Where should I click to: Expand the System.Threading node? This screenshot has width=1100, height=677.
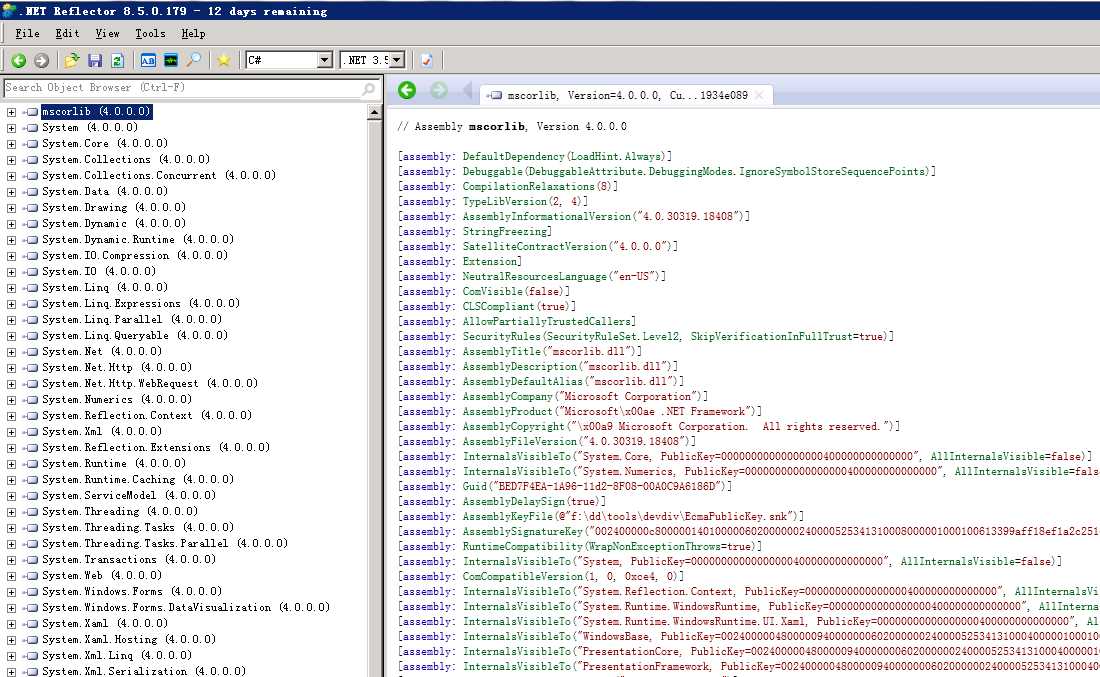pos(11,512)
